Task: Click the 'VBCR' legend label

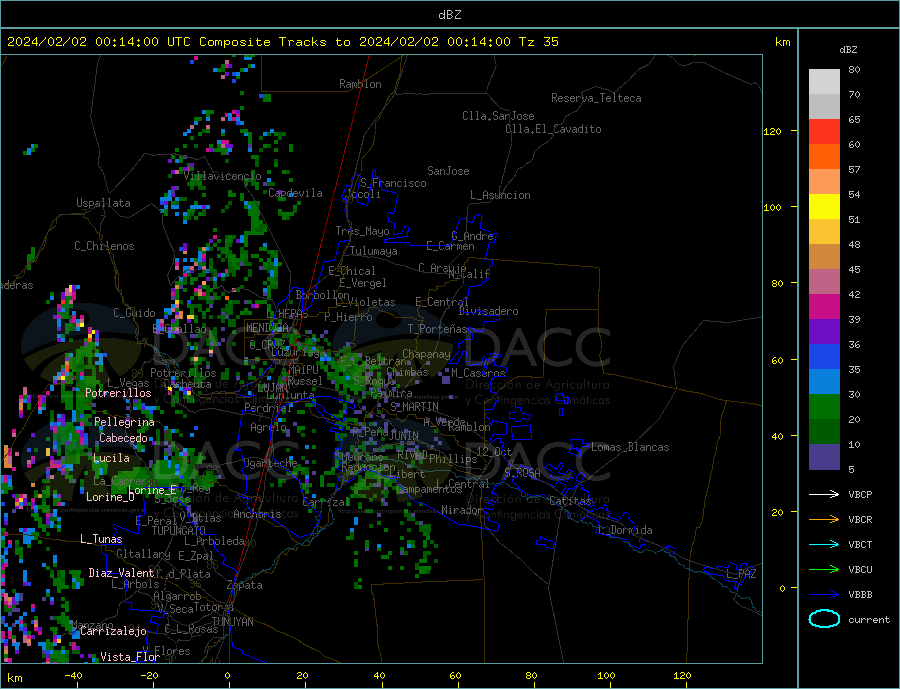Action: click(x=860, y=520)
